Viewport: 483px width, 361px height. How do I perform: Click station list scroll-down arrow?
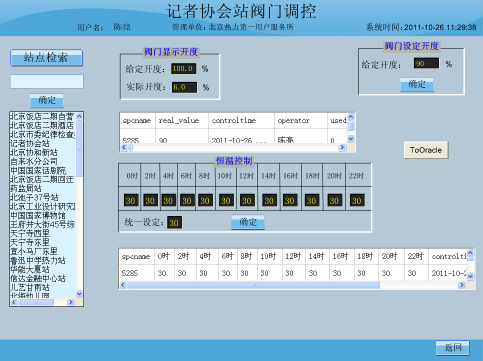click(x=79, y=294)
